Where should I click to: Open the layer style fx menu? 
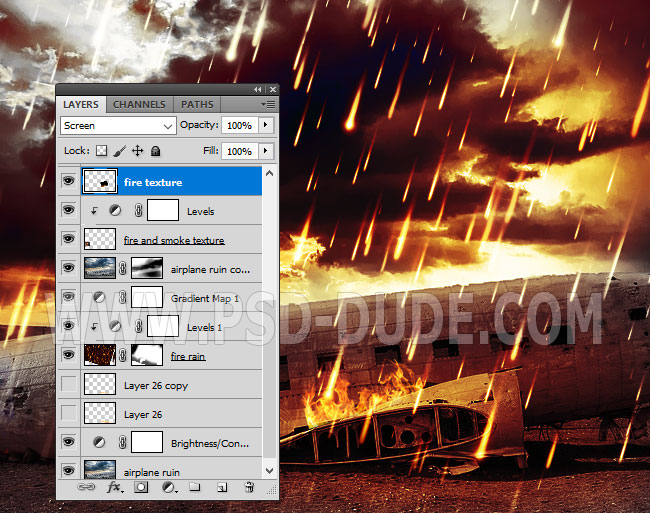pos(114,487)
